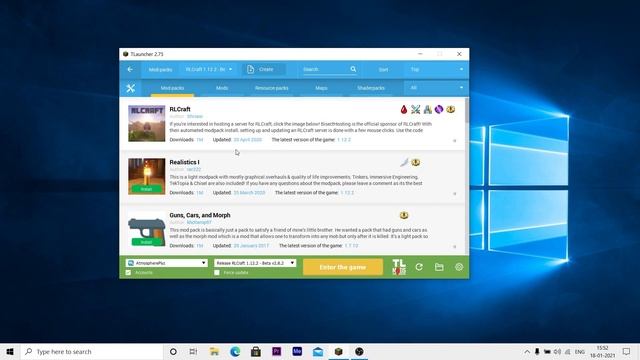Click Install on Guns, Cars, and Morph

click(x=146, y=242)
